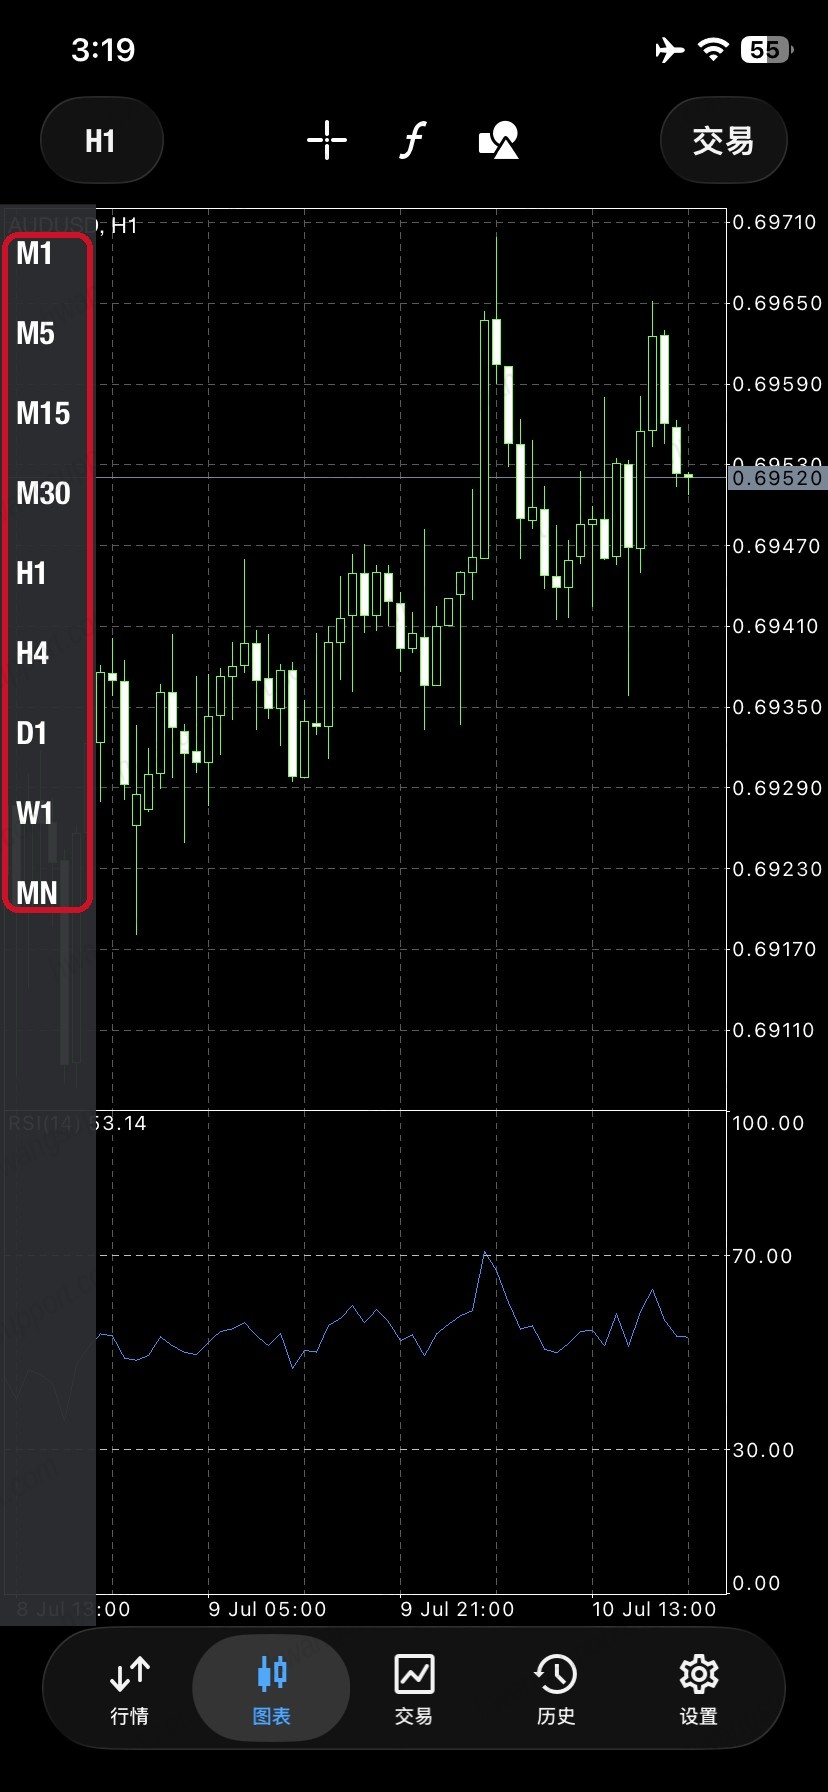Choose the M5 timeframe
Viewport: 828px width, 1792px height.
point(35,334)
